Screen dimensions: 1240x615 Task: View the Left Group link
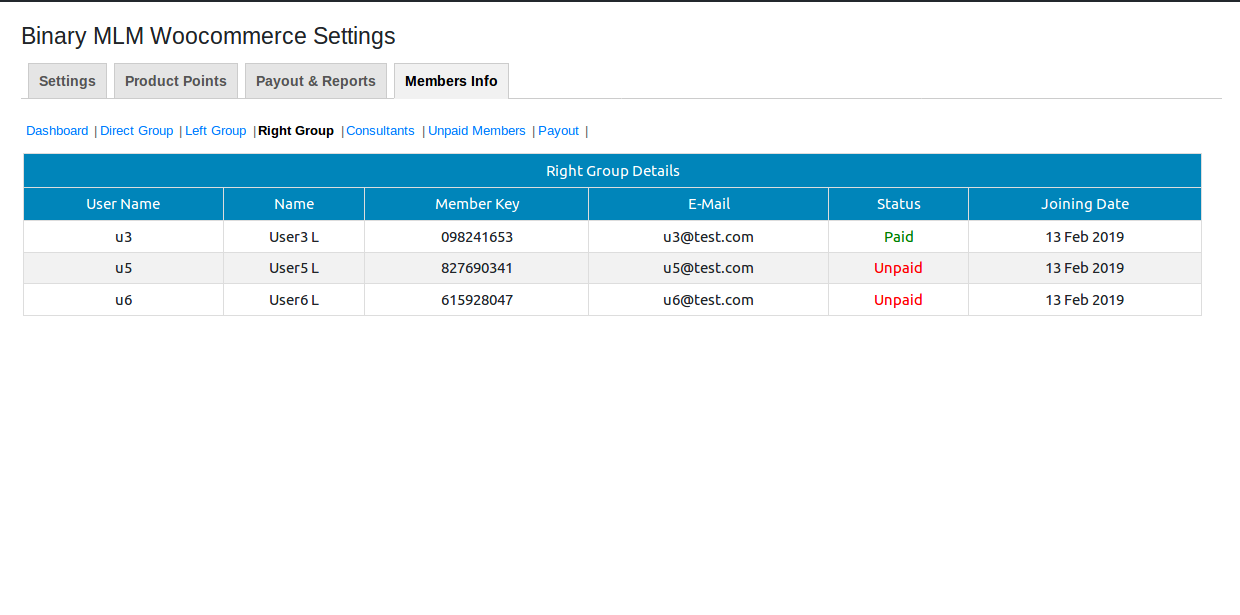[x=215, y=131]
